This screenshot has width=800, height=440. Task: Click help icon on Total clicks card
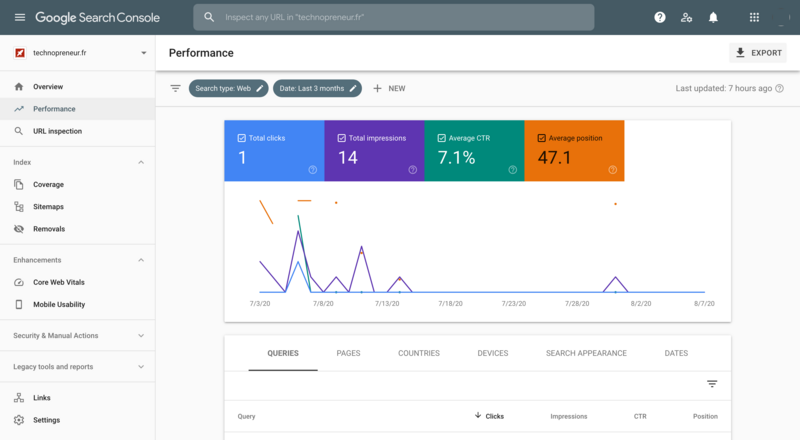point(313,170)
